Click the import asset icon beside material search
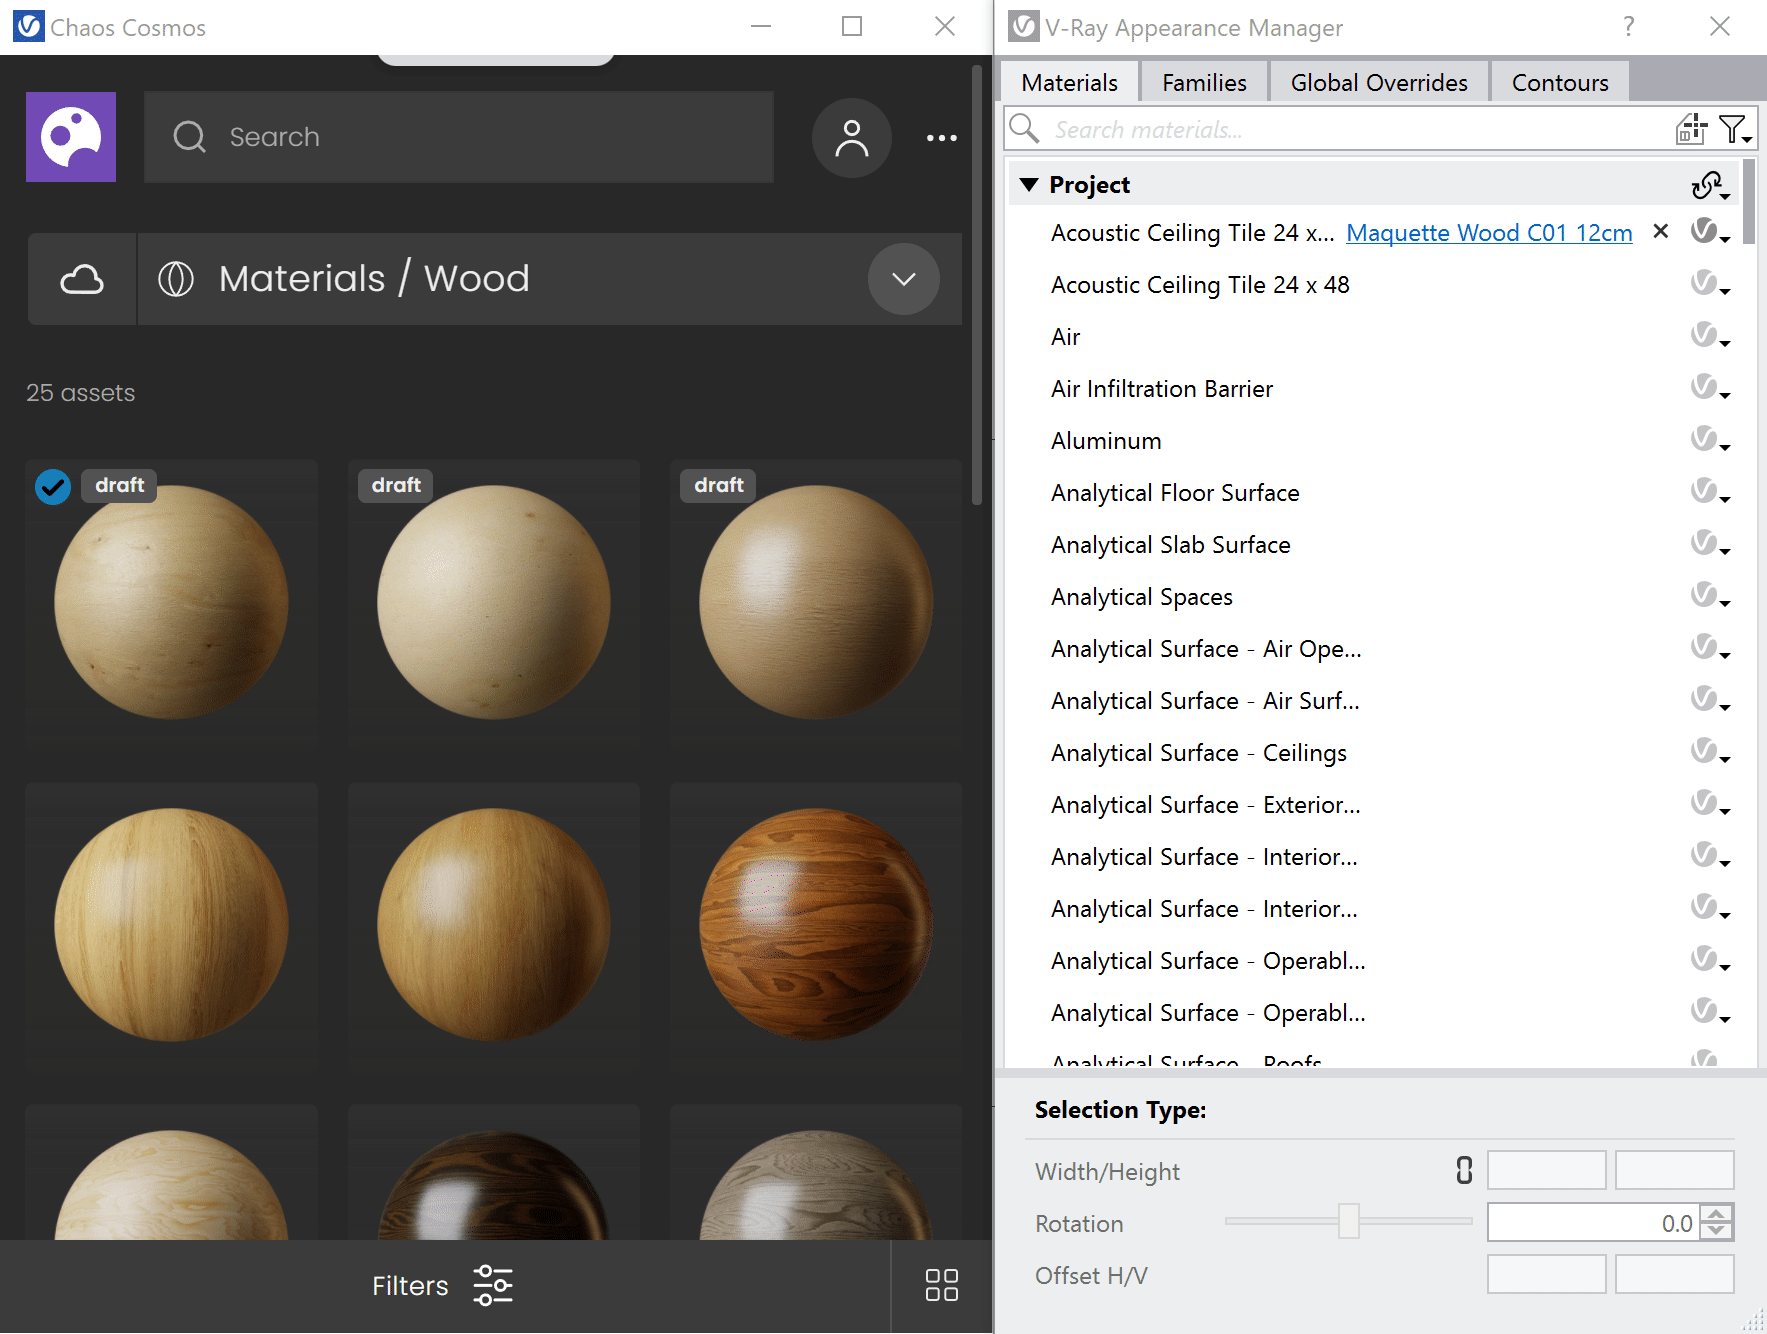Image resolution: width=1767 pixels, height=1334 pixels. point(1691,129)
